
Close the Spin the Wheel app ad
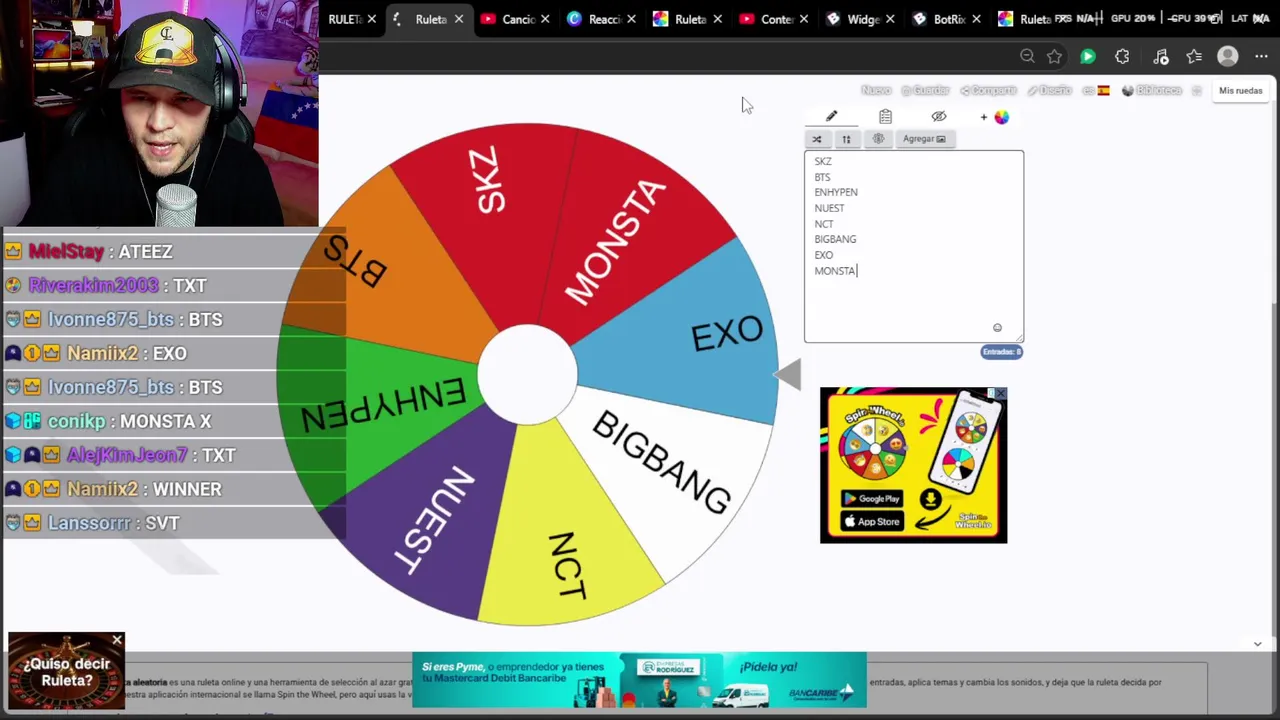click(x=1000, y=394)
